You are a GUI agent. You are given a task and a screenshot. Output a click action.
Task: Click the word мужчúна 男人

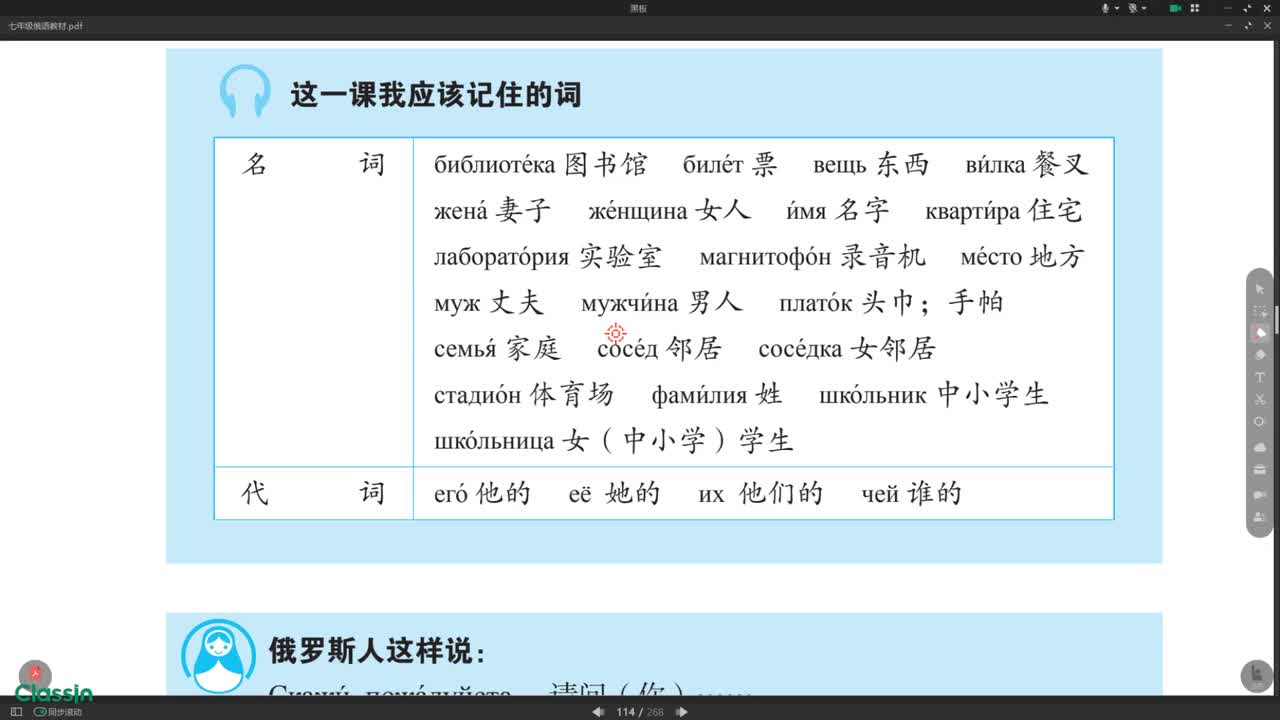[x=661, y=302]
